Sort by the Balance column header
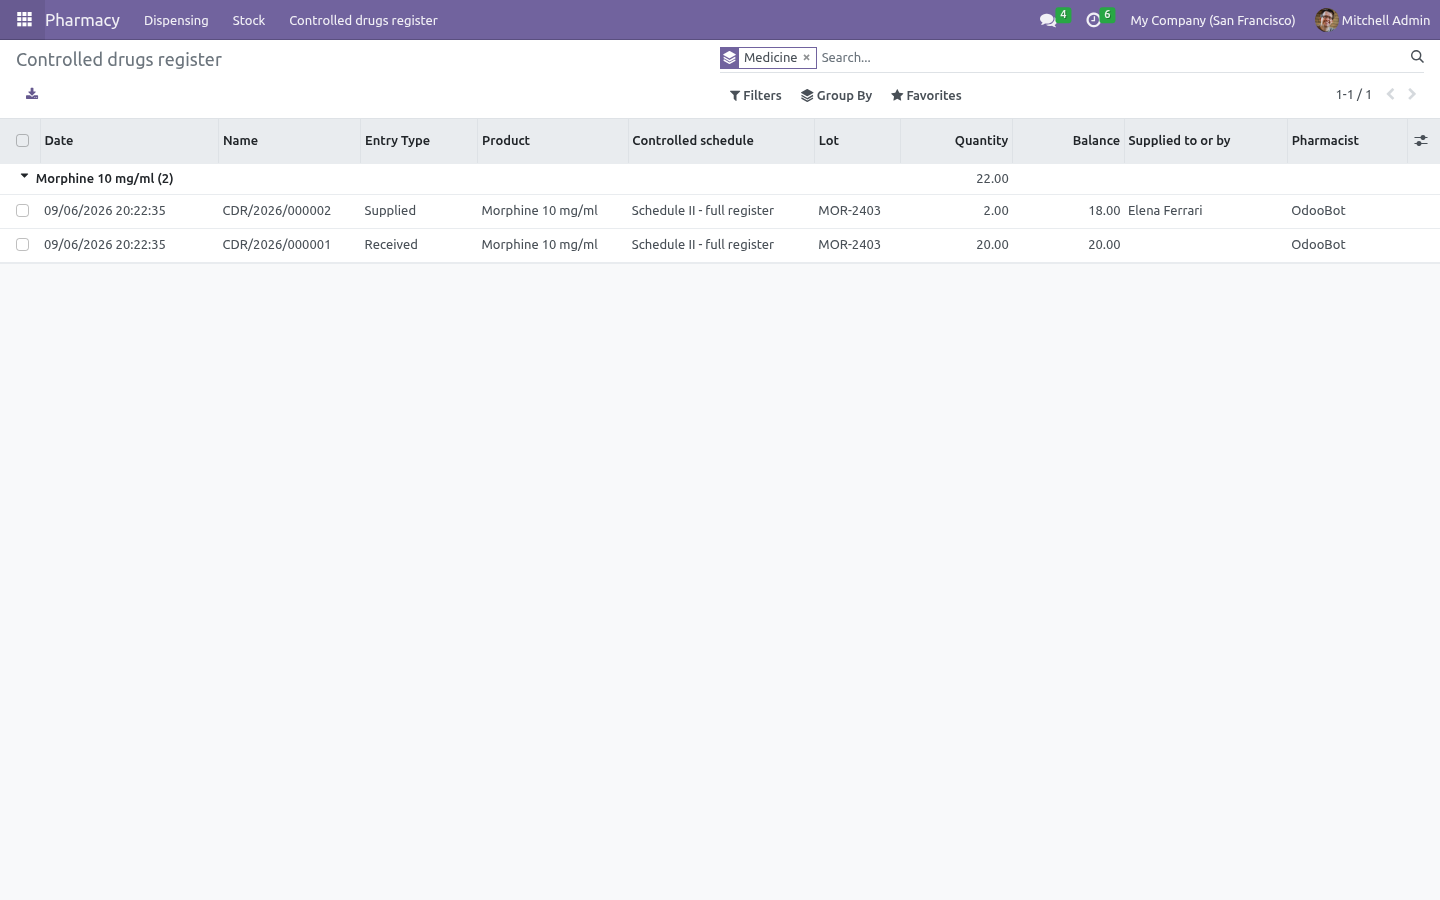1440x900 pixels. click(x=1068, y=141)
